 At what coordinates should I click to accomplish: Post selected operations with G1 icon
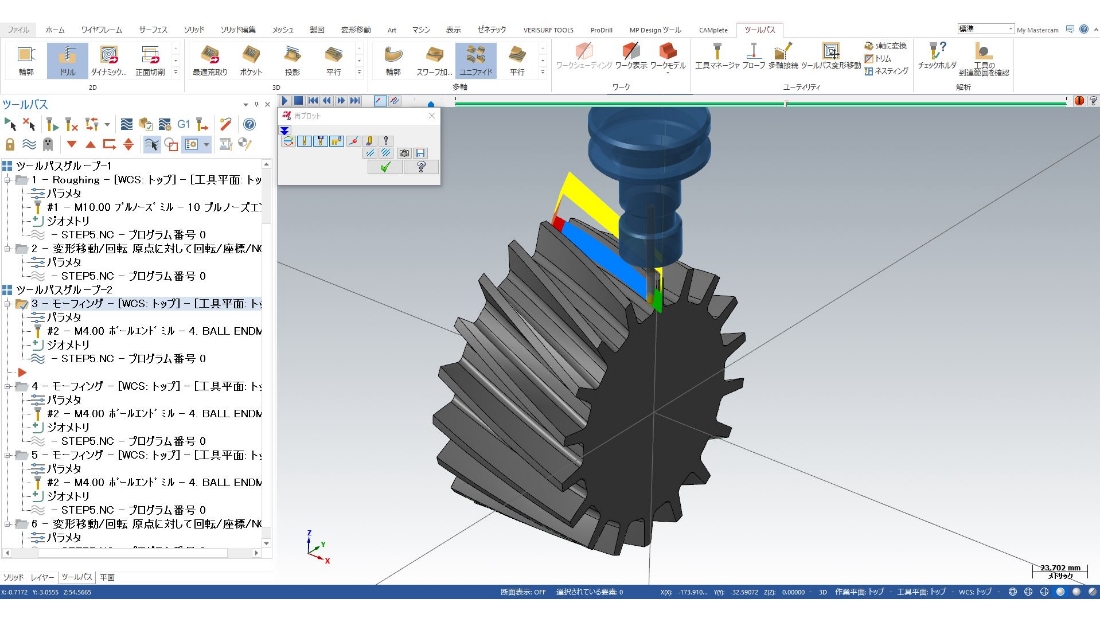point(184,124)
